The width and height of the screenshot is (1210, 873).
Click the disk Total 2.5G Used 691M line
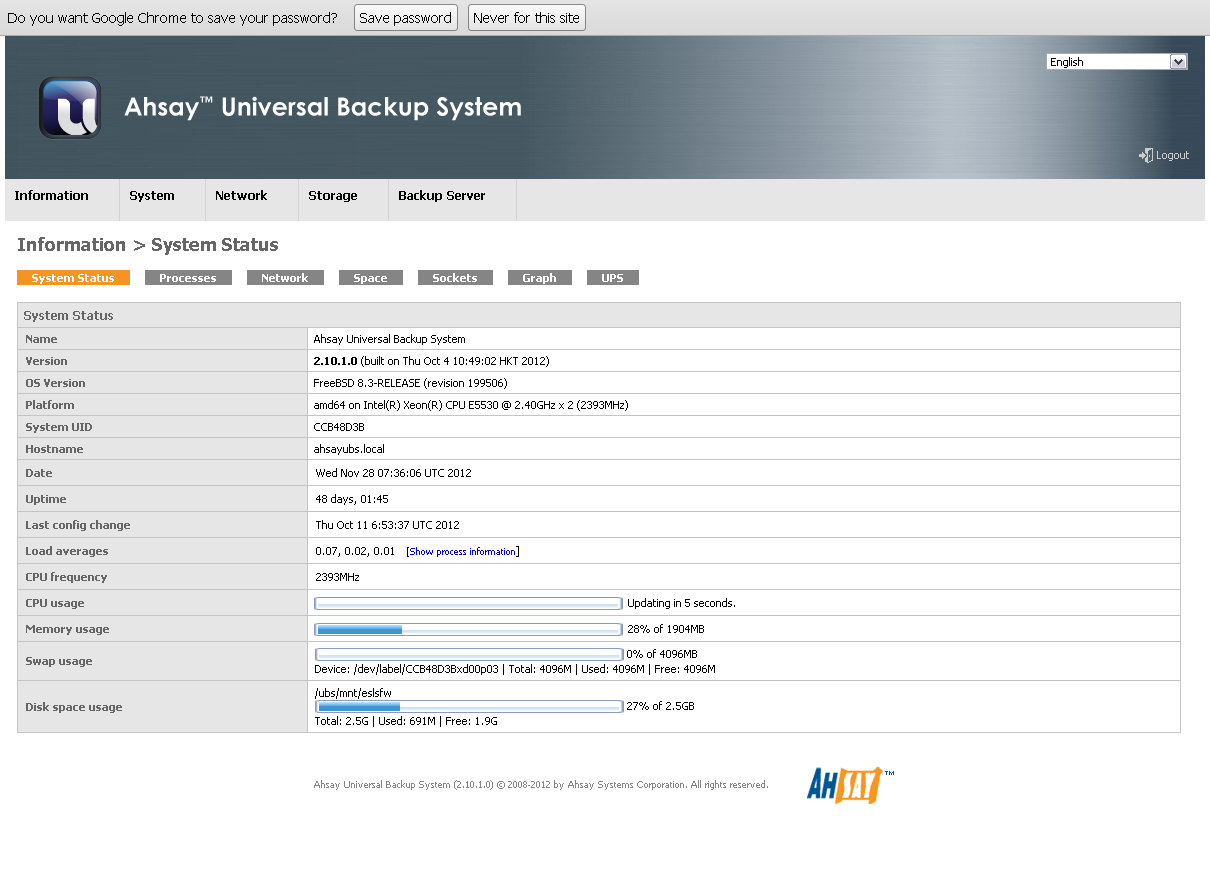coord(406,721)
